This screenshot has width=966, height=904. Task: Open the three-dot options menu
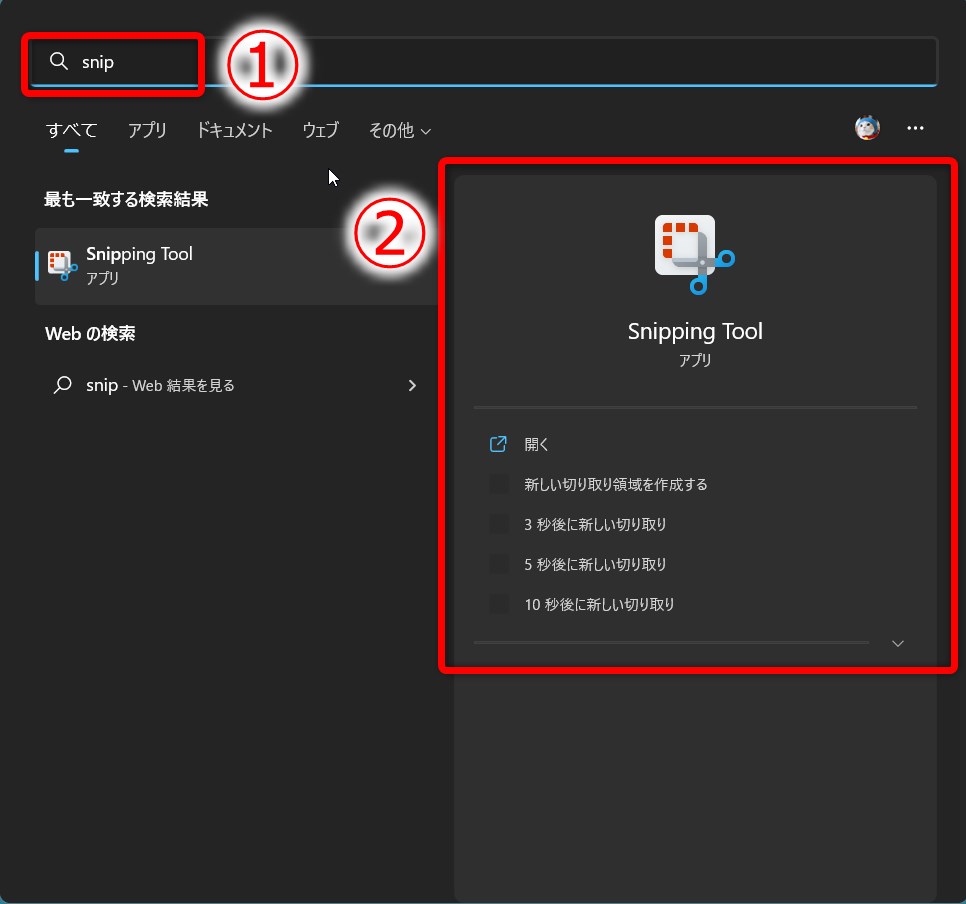tap(915, 128)
